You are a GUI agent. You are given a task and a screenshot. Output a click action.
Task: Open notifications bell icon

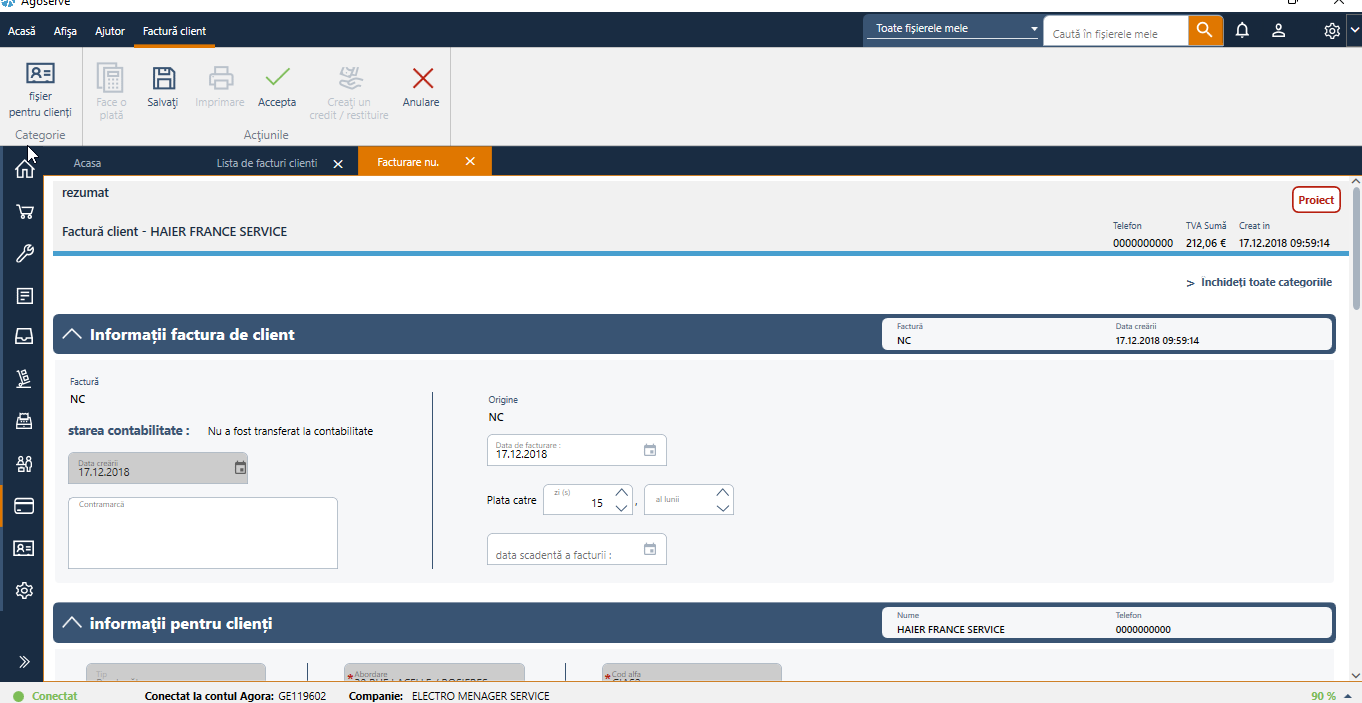point(1242,31)
